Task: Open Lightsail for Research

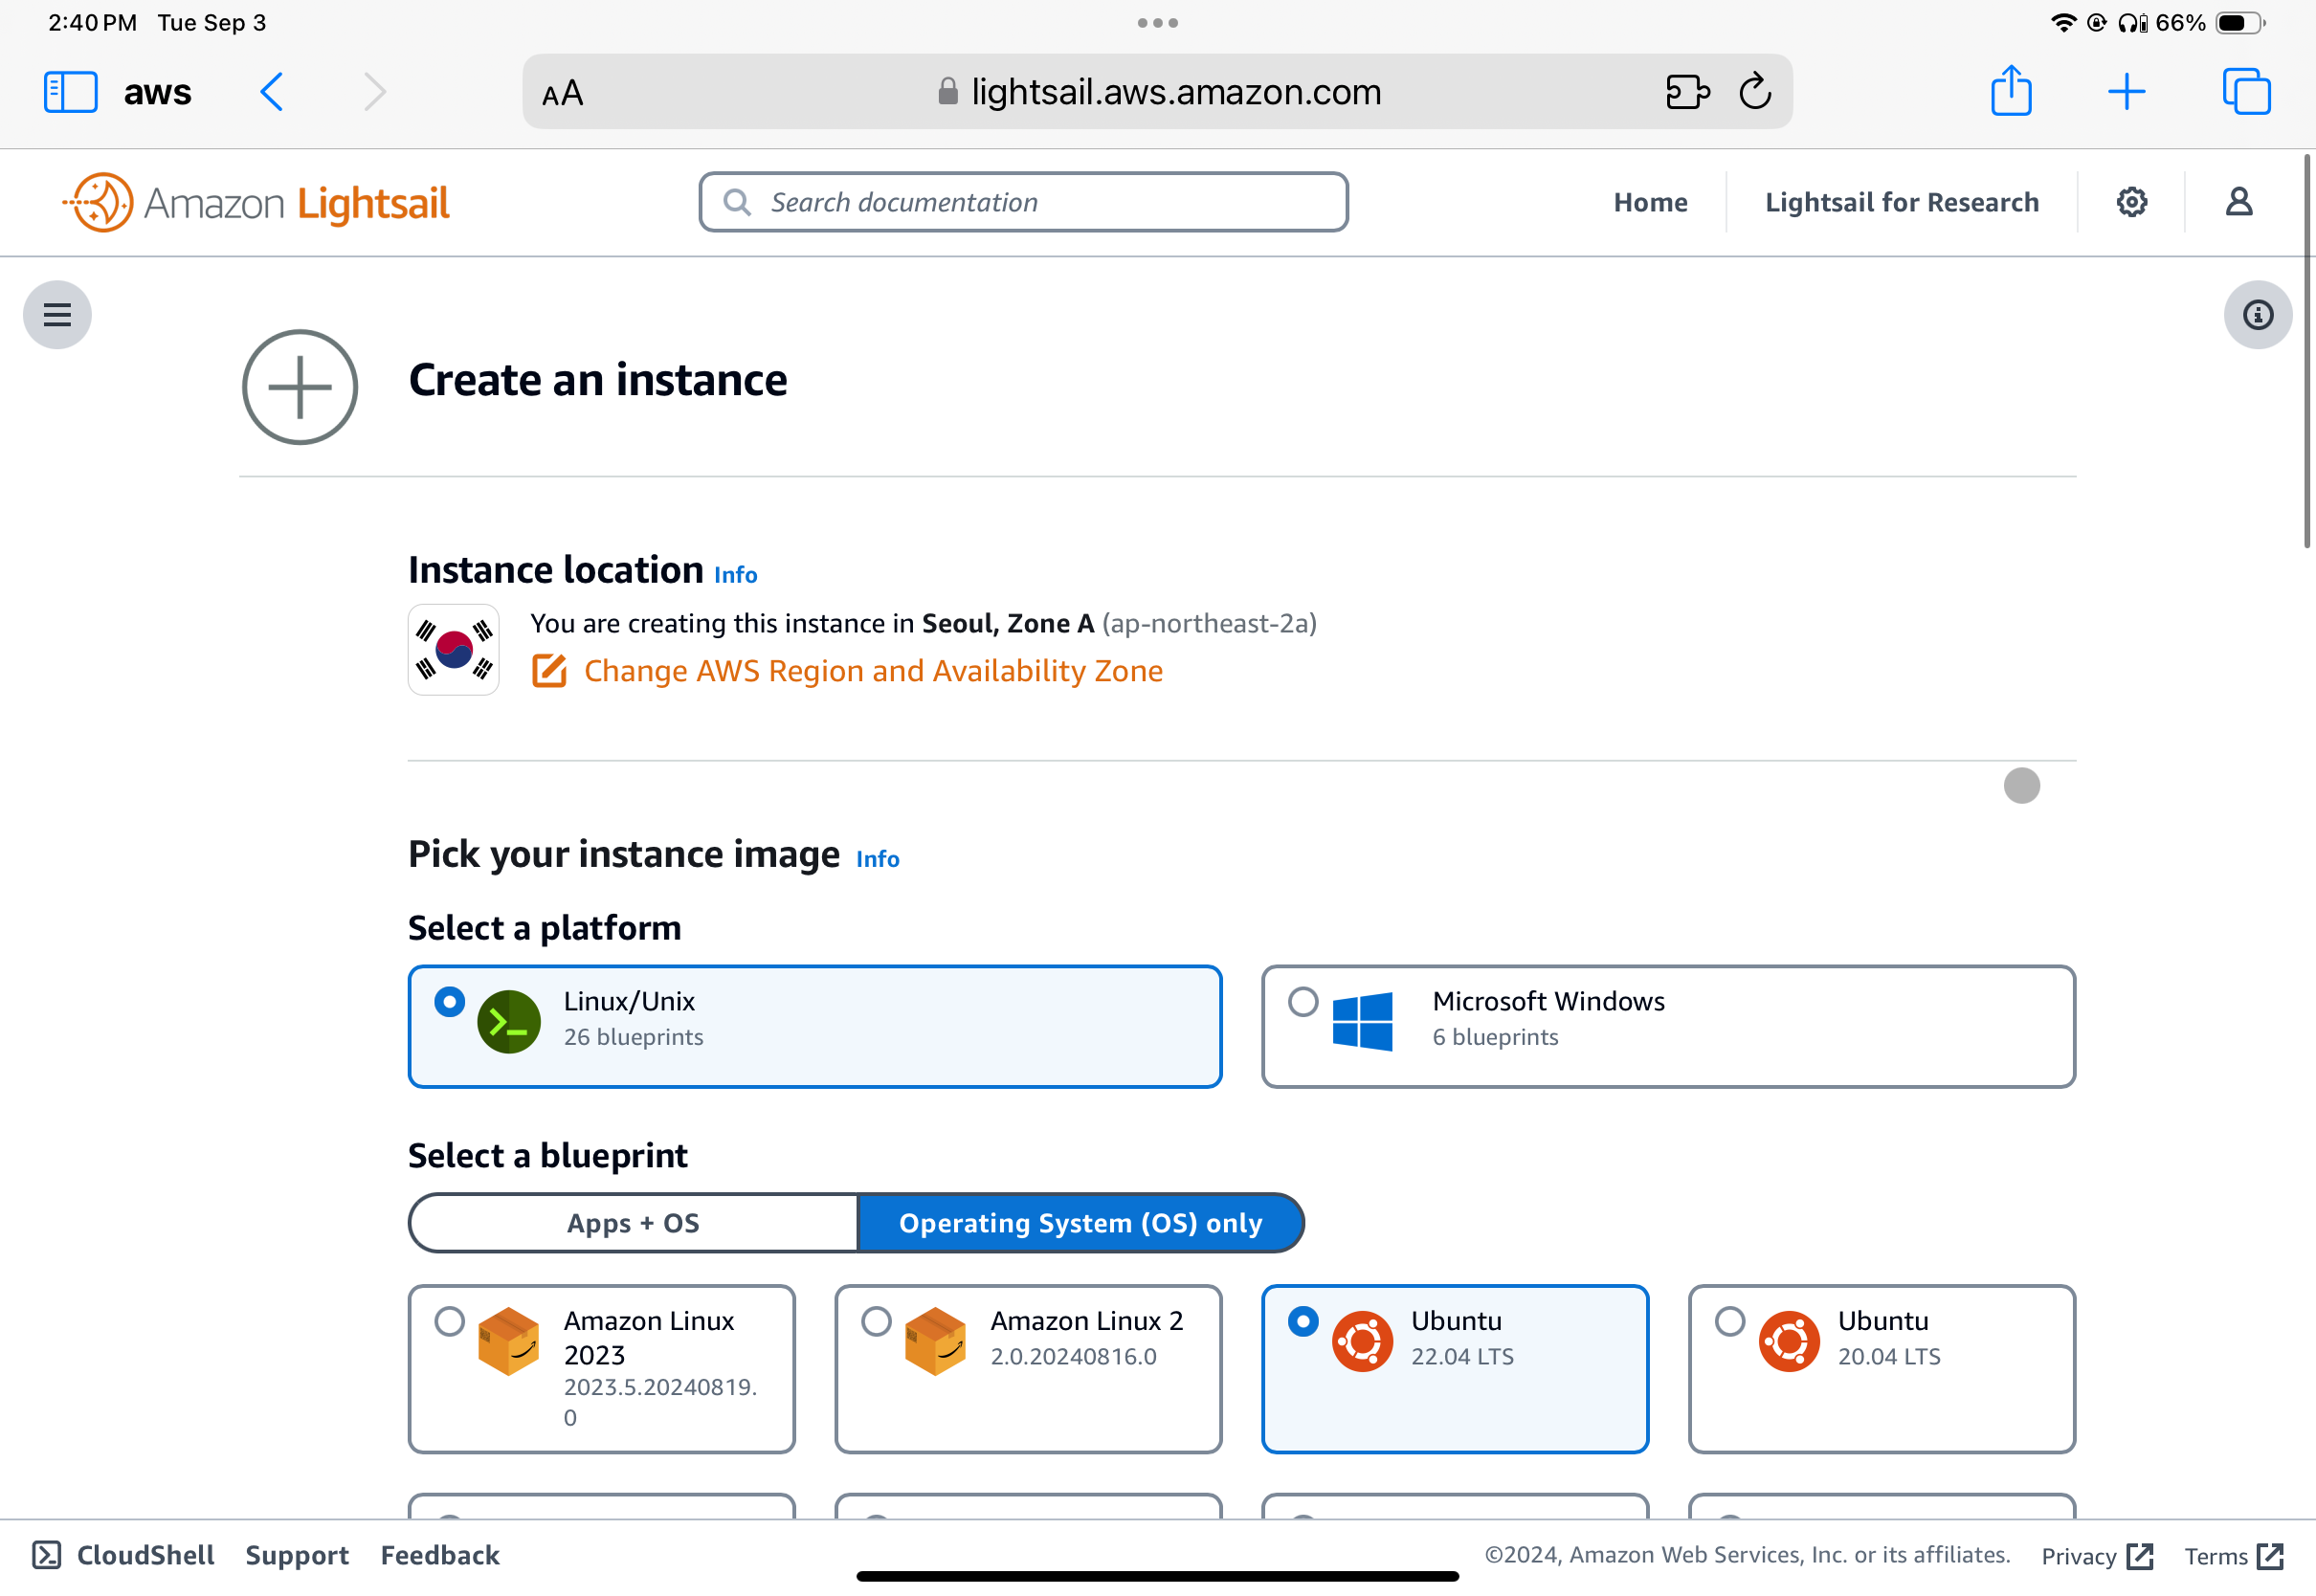Action: pyautogui.click(x=1901, y=202)
